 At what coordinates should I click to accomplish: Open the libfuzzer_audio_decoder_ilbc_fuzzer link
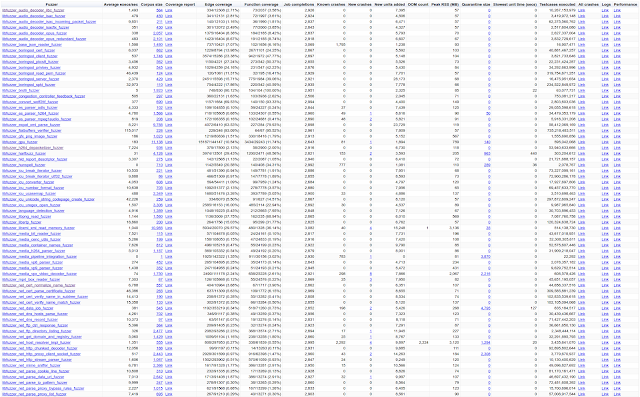(x=33, y=10)
